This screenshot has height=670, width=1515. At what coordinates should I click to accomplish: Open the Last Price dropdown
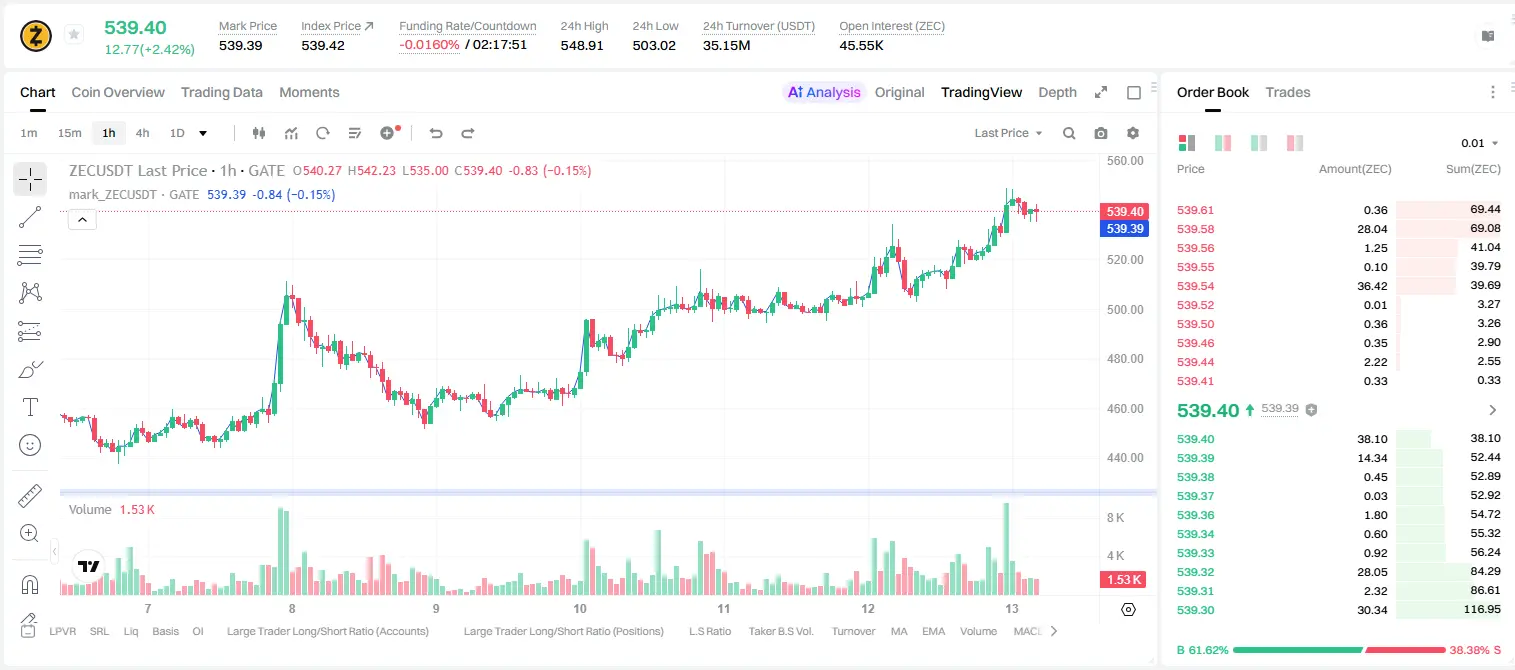pyautogui.click(x=1008, y=133)
